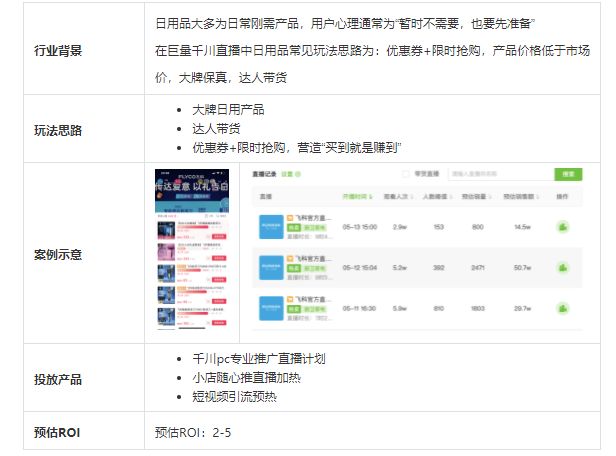Click the 05-13 15:00 start time cell
This screenshot has width=616, height=456.
point(359,227)
